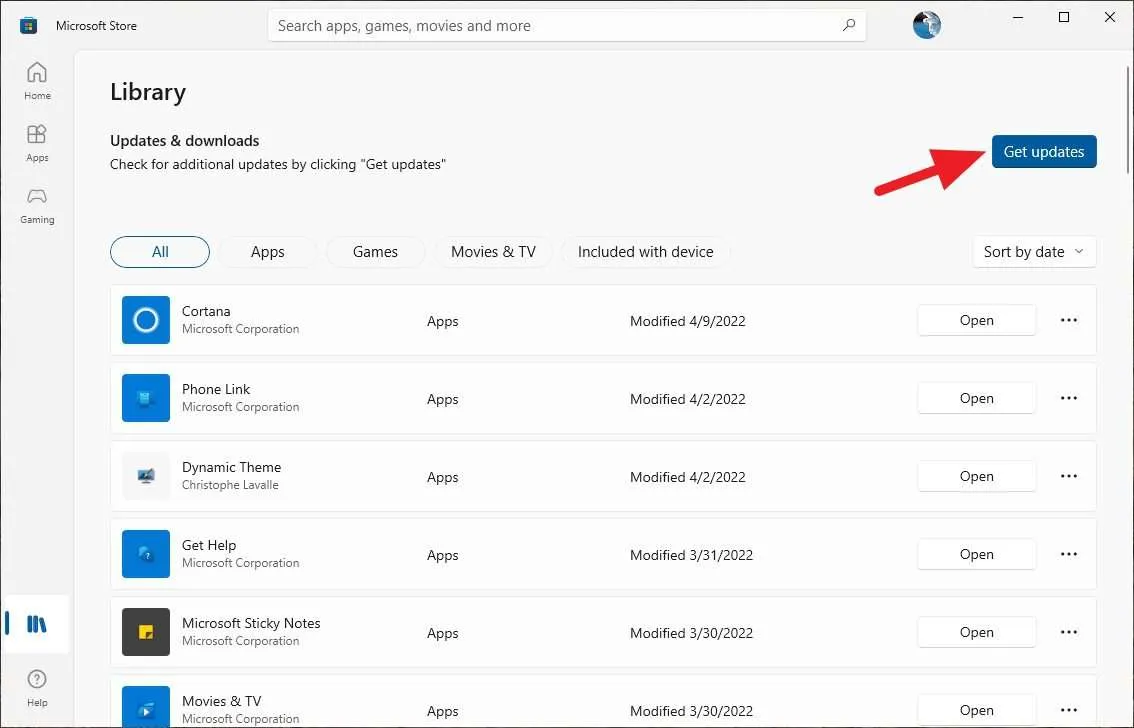The image size is (1134, 728).
Task: Select the Movies & TV filter tab
Action: pos(493,252)
